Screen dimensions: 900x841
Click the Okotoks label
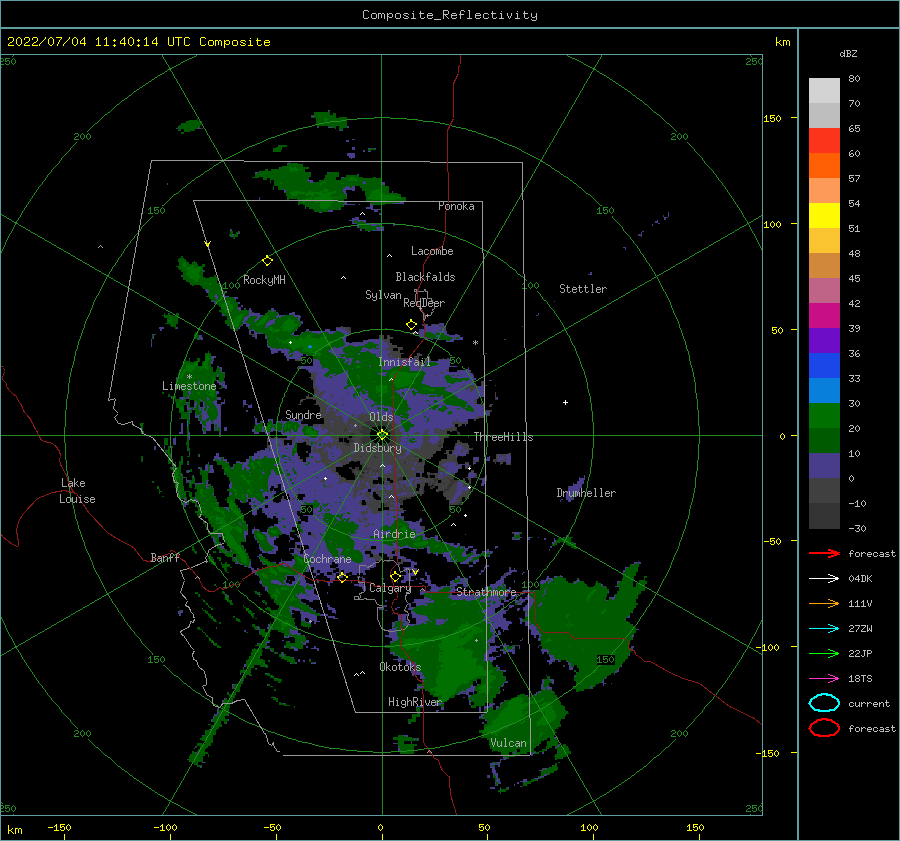point(401,667)
